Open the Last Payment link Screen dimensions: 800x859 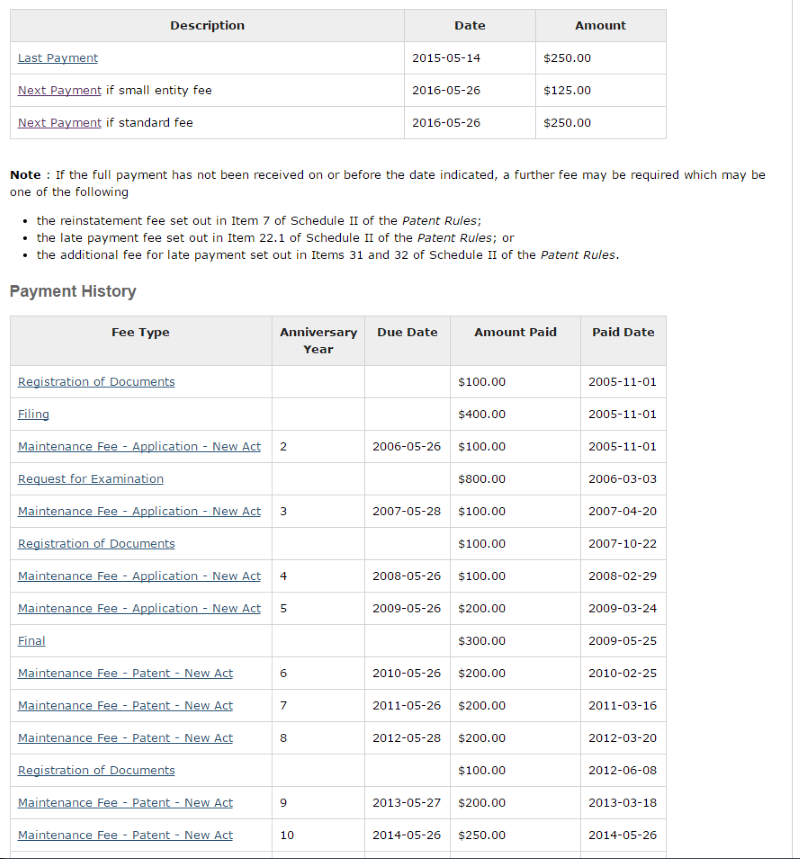(x=58, y=58)
